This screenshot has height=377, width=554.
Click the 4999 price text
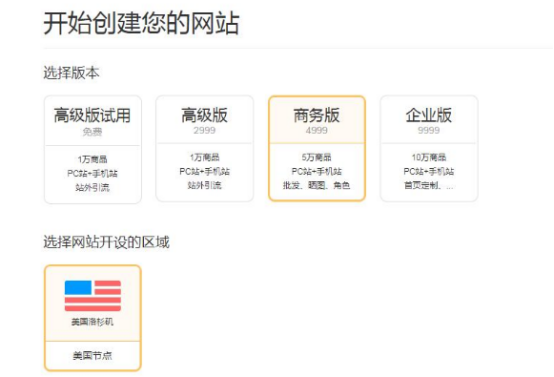tap(317, 130)
